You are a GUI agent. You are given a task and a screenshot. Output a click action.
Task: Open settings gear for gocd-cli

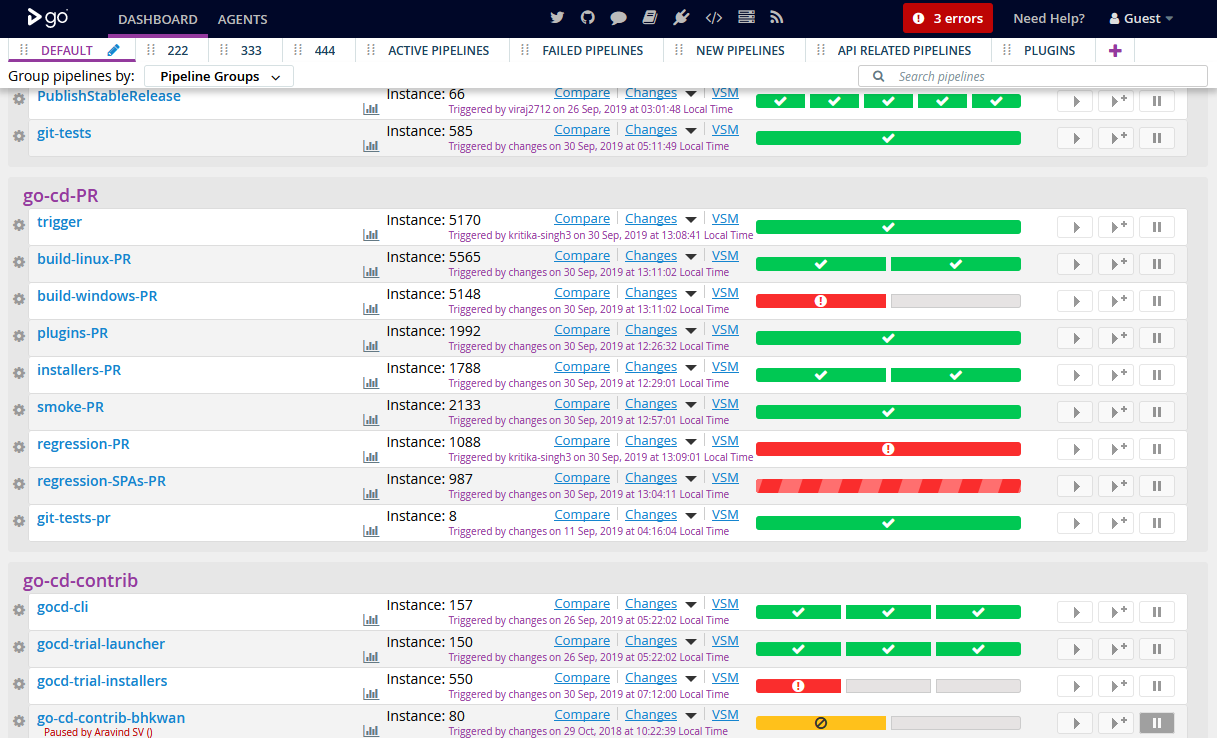pos(18,610)
